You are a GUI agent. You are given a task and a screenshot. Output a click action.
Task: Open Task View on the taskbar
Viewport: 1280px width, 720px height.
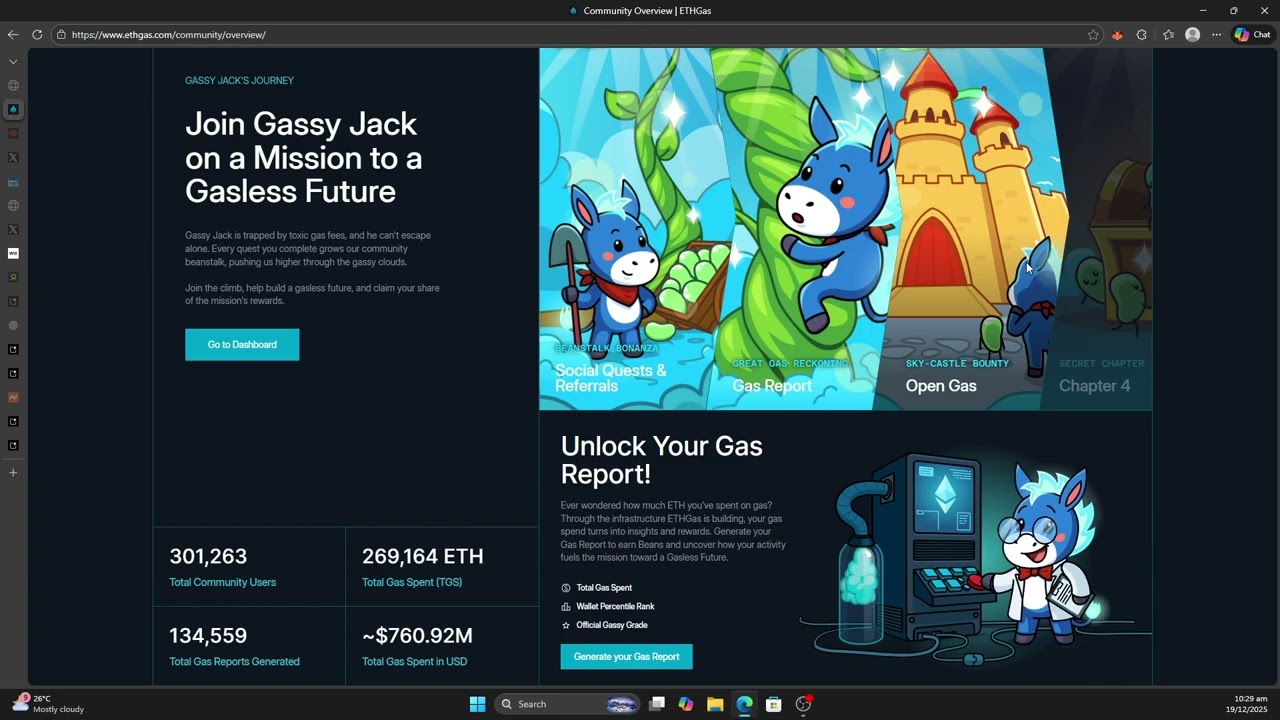point(657,704)
